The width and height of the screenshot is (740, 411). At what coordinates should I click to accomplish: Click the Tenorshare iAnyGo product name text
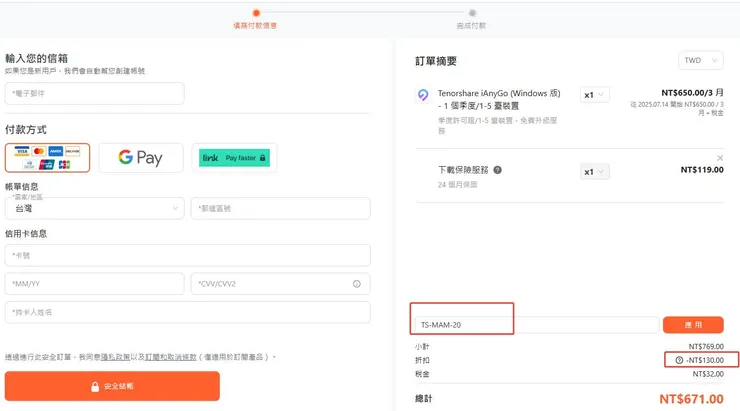499,100
